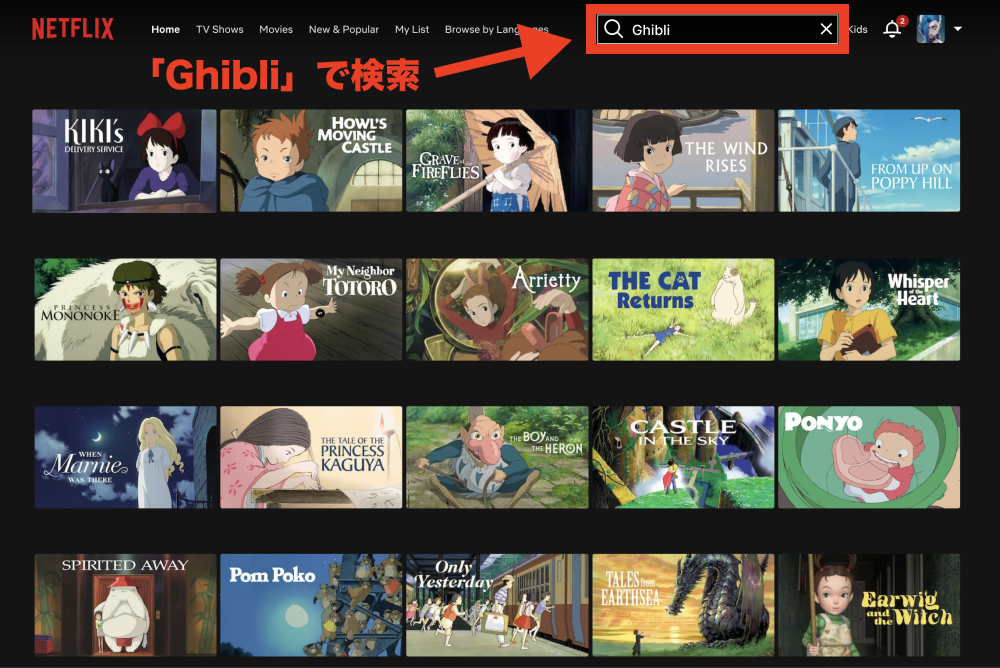1000x668 pixels.
Task: Open Princess Mononoke title
Action: [126, 309]
